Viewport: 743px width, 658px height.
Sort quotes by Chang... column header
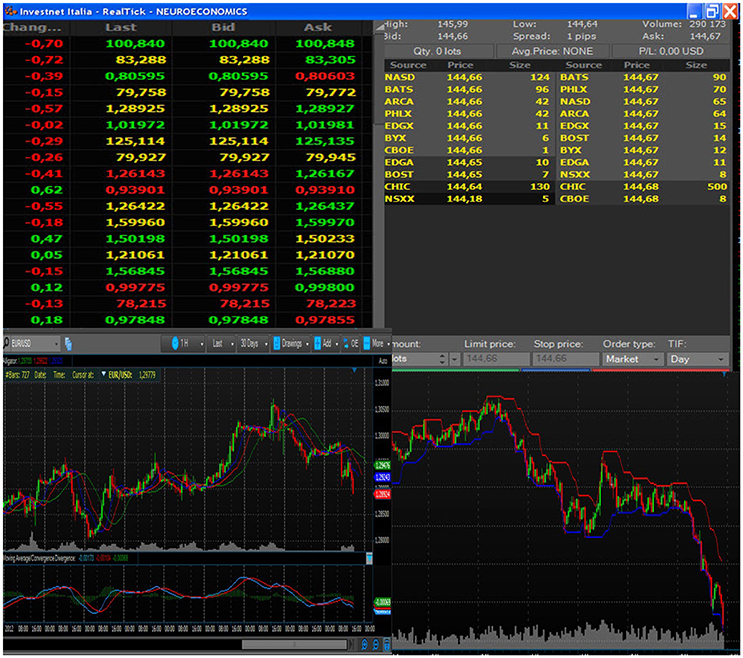coord(32,27)
